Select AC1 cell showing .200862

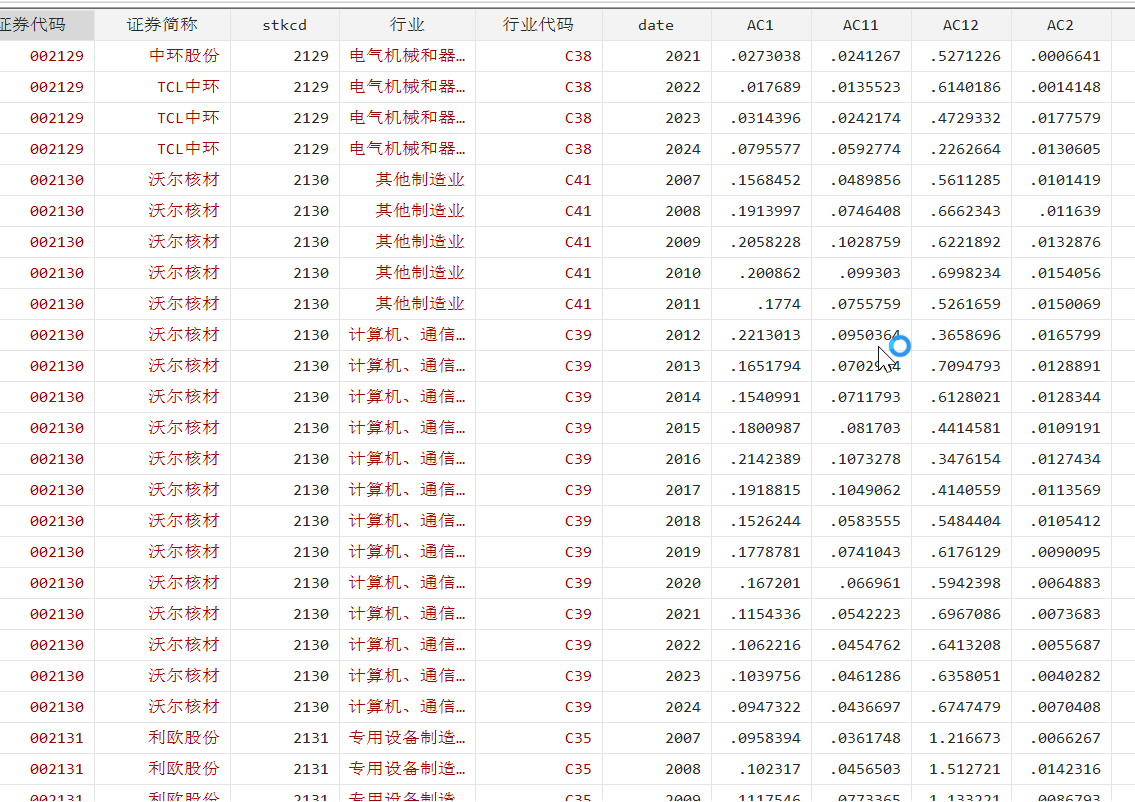click(770, 273)
